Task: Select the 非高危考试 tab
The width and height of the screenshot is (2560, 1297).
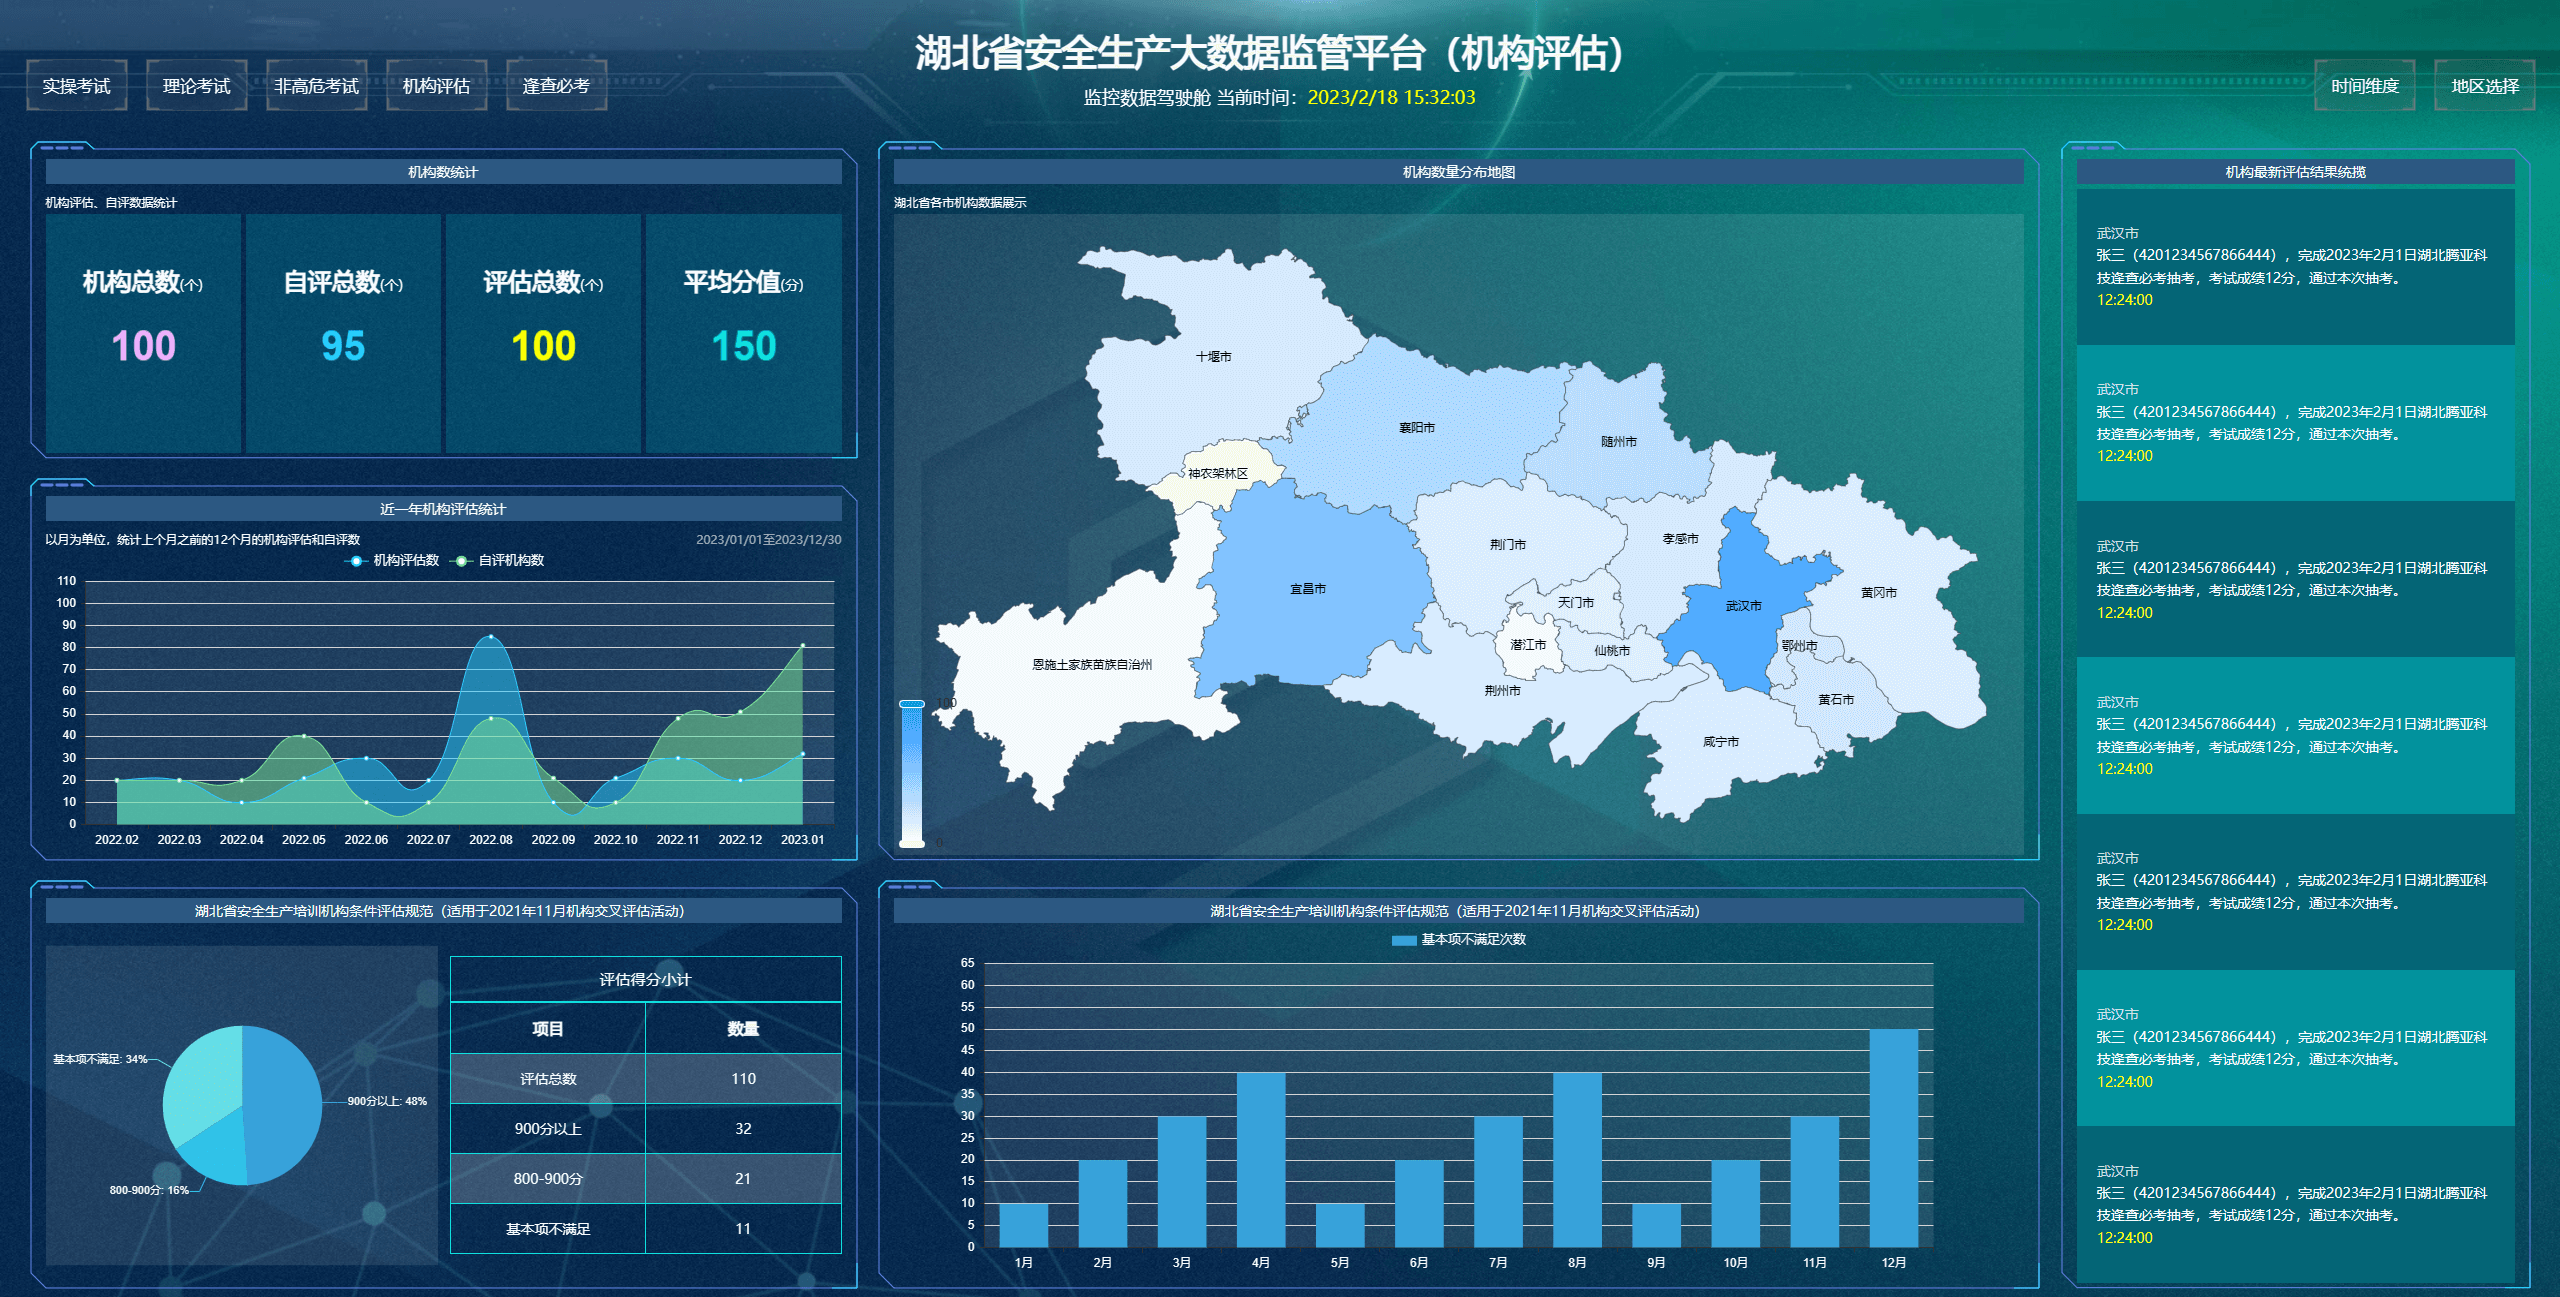Action: point(317,86)
